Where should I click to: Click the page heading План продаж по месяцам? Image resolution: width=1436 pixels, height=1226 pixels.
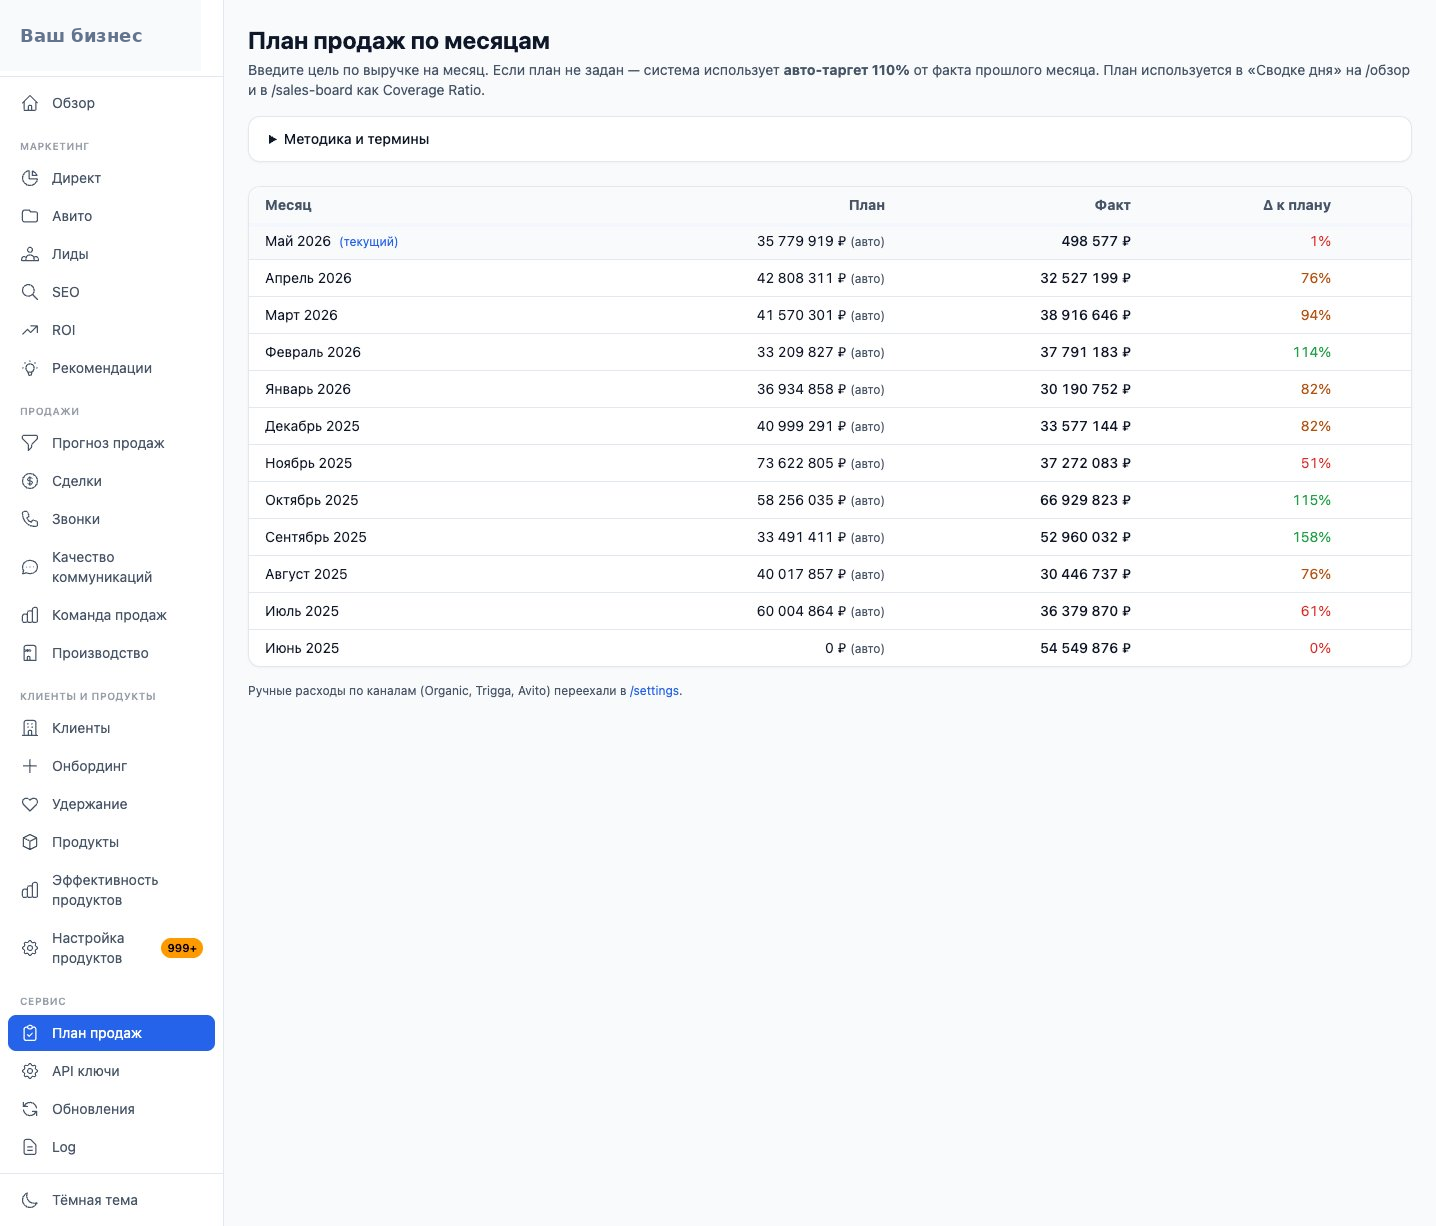click(x=399, y=41)
